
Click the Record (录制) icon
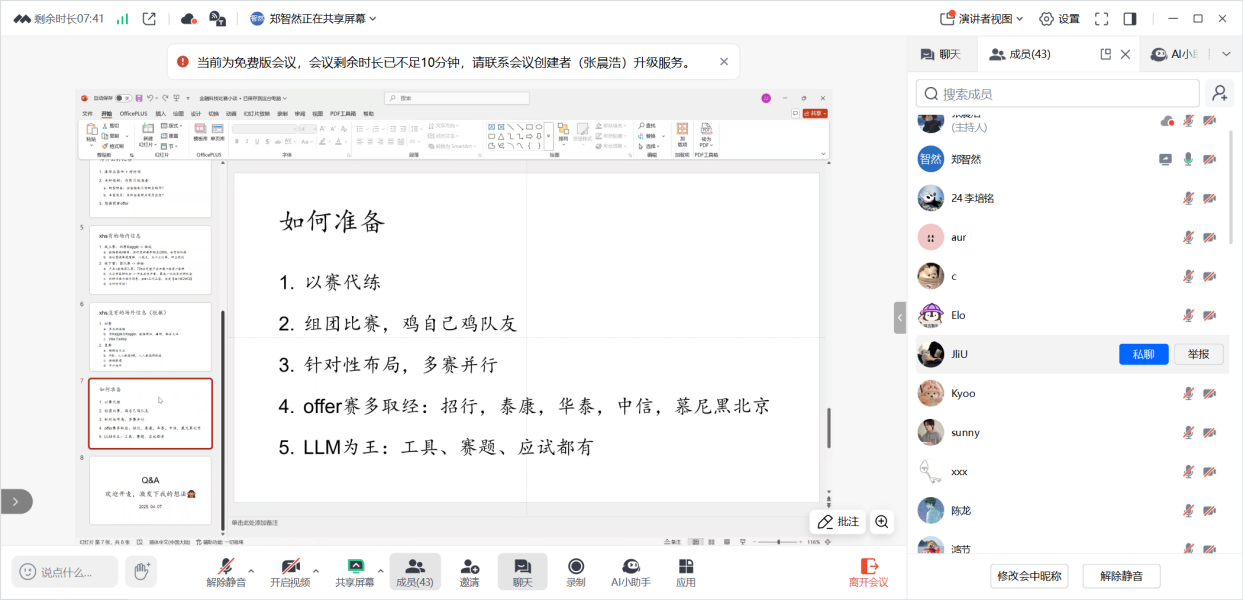pyautogui.click(x=576, y=567)
